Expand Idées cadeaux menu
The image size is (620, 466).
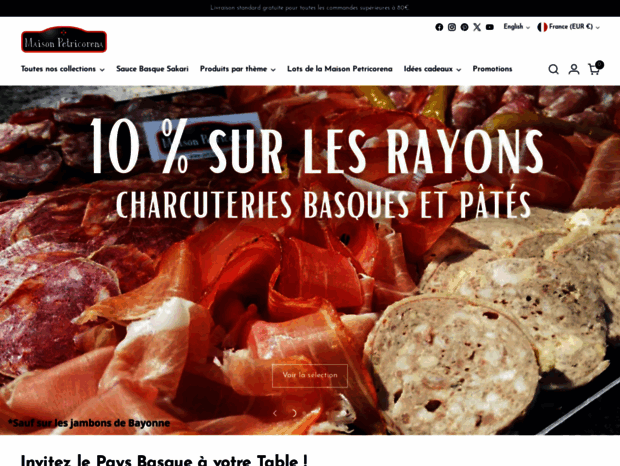pyautogui.click(x=432, y=69)
